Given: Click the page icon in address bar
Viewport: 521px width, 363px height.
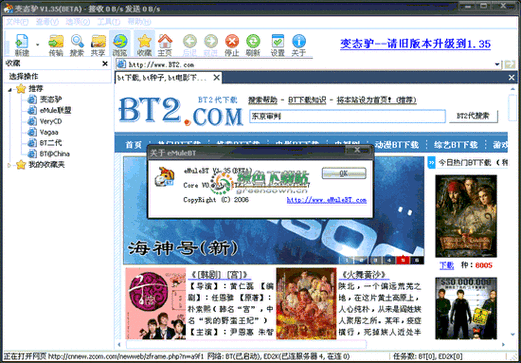Looking at the screenshot, I should (x=121, y=64).
